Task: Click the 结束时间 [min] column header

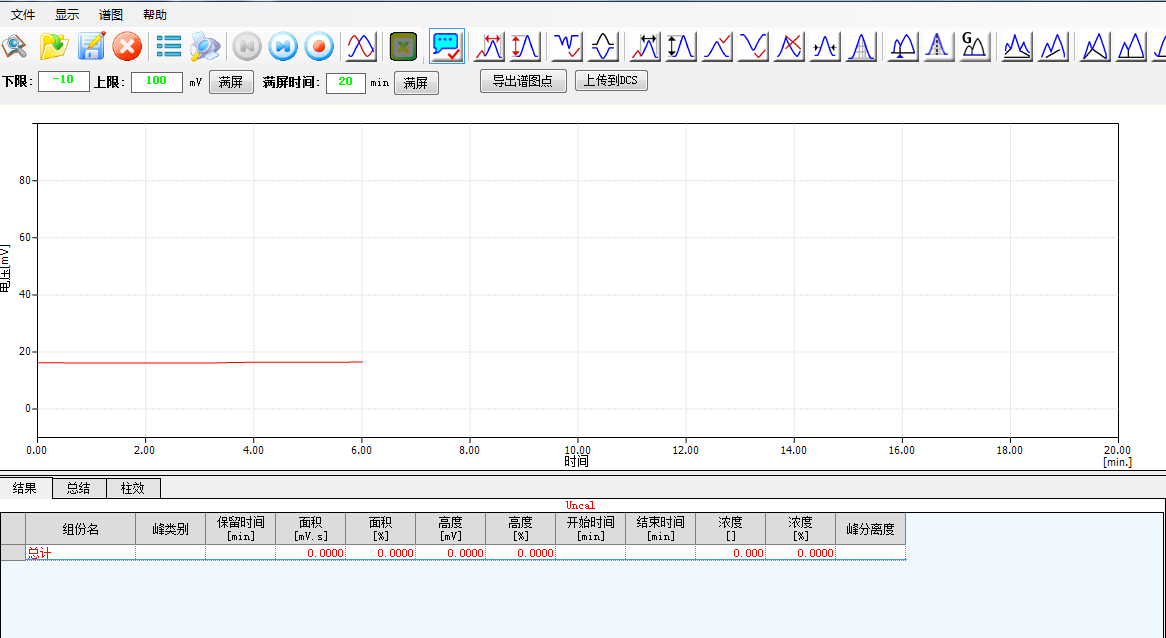Action: coord(660,529)
